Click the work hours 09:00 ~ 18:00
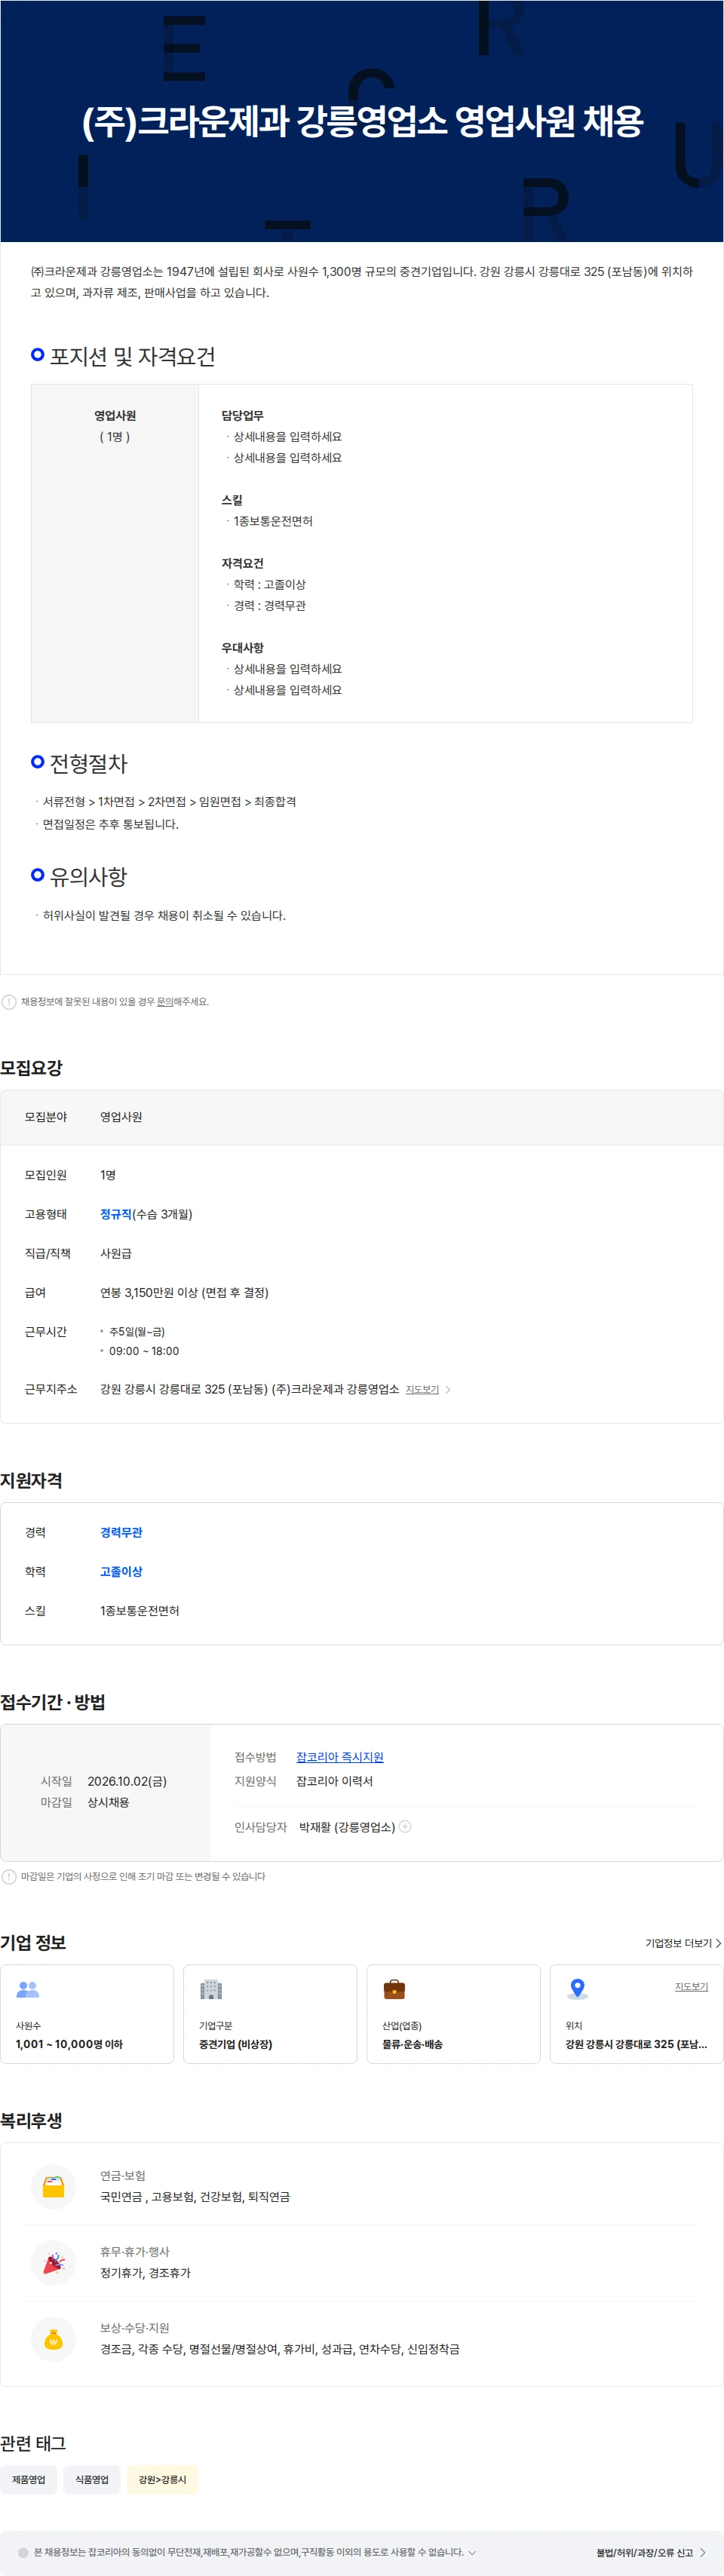The height and width of the screenshot is (2576, 724). pyautogui.click(x=144, y=1350)
